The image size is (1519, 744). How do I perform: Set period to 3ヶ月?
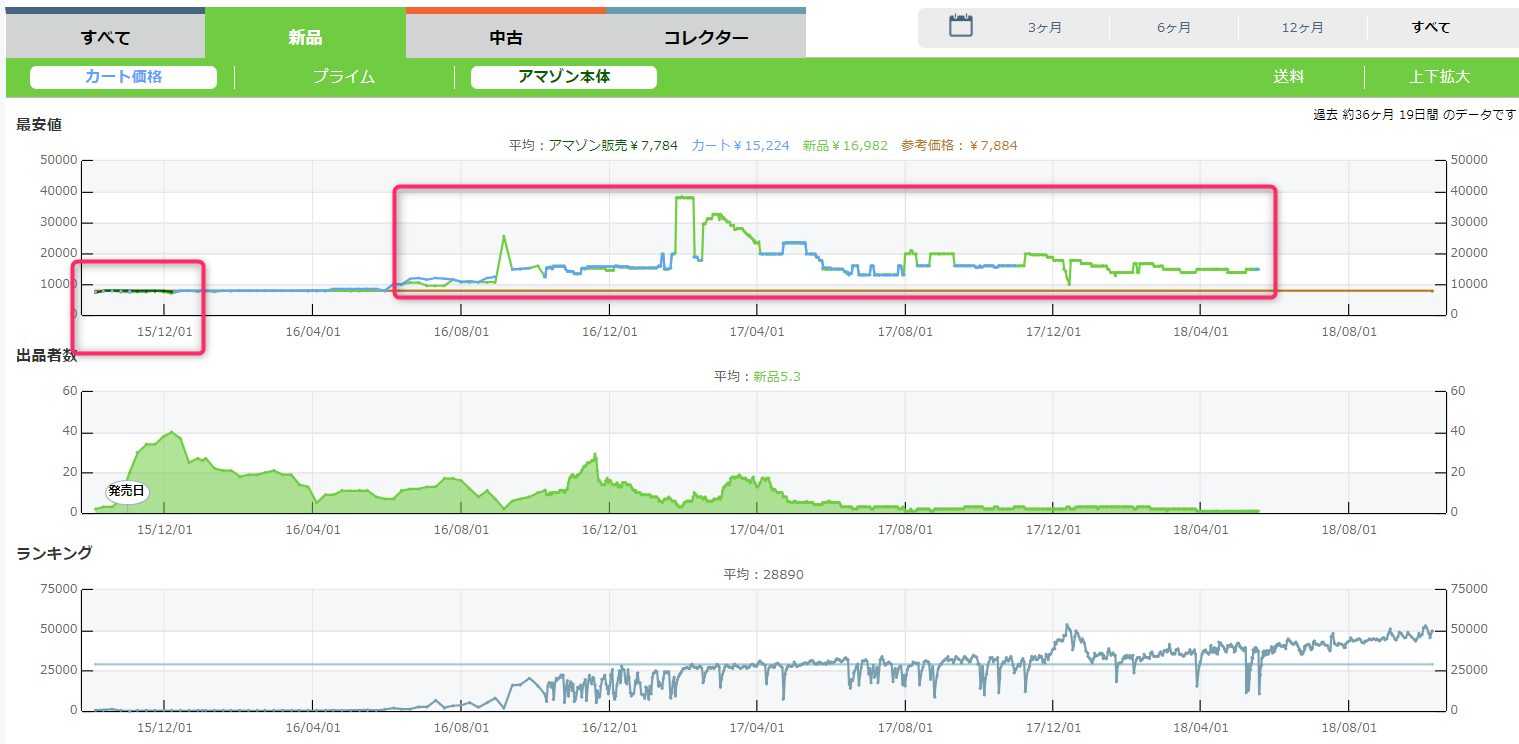tap(1045, 28)
